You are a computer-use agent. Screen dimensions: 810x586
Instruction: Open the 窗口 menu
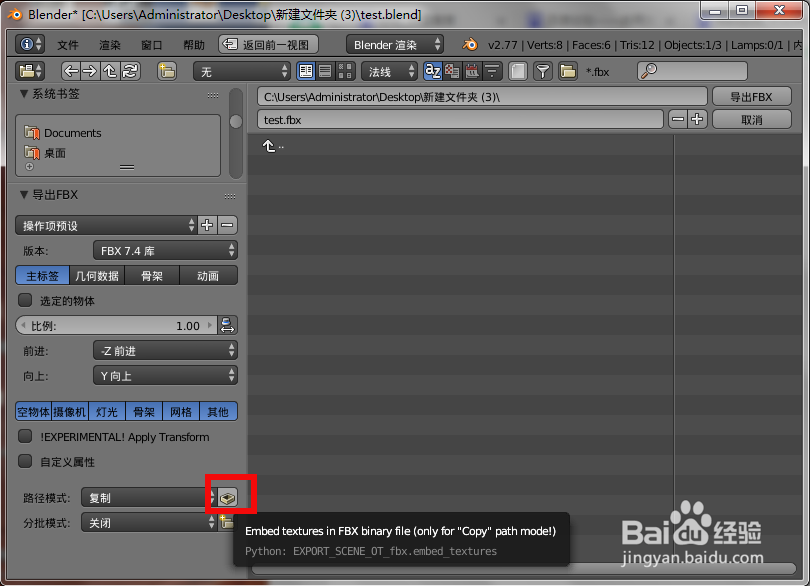[151, 45]
